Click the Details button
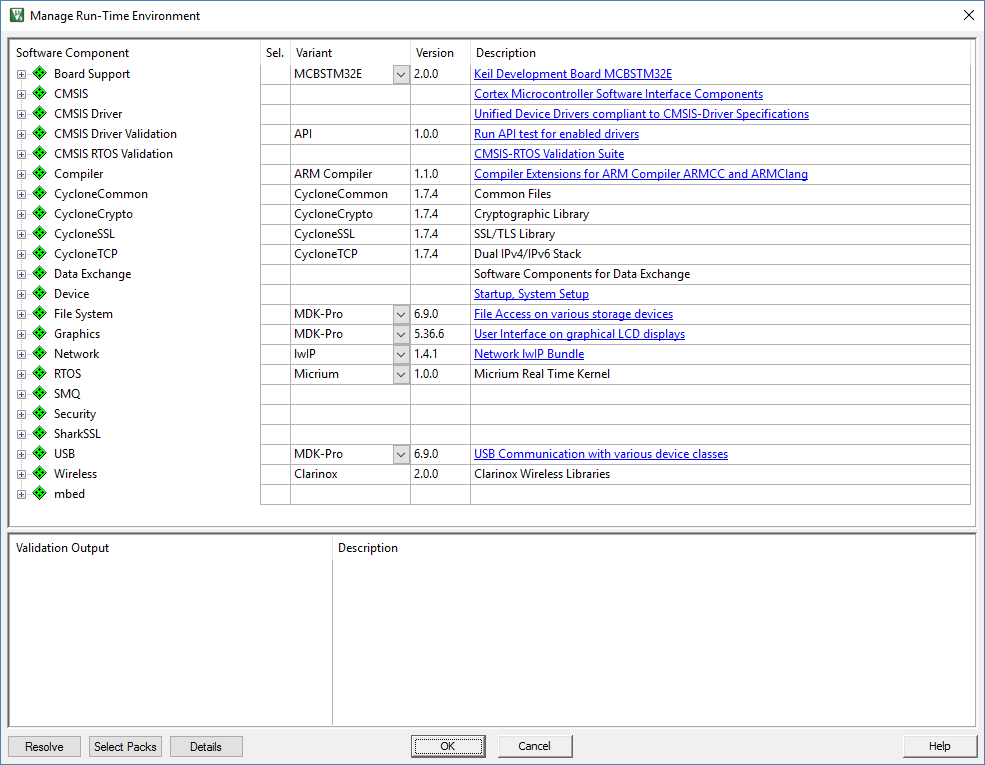 (206, 746)
